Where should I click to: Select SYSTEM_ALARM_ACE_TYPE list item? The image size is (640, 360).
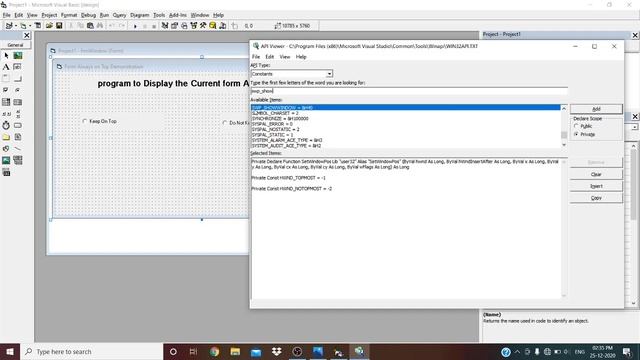[406, 140]
